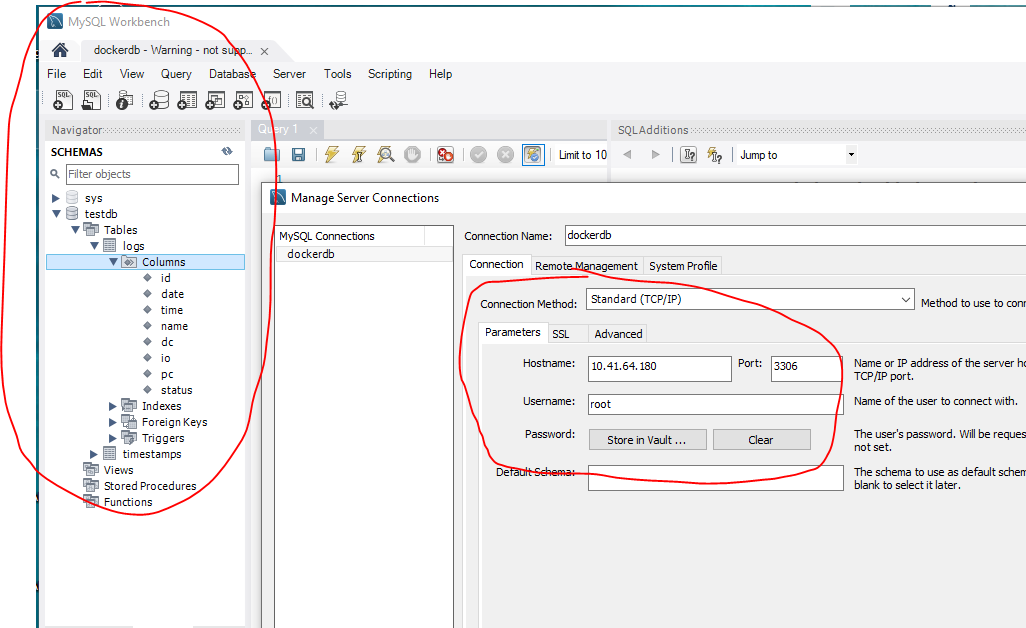Select the status column in the tree
Screen dimensions: 1026x628
pyautogui.click(x=177, y=390)
